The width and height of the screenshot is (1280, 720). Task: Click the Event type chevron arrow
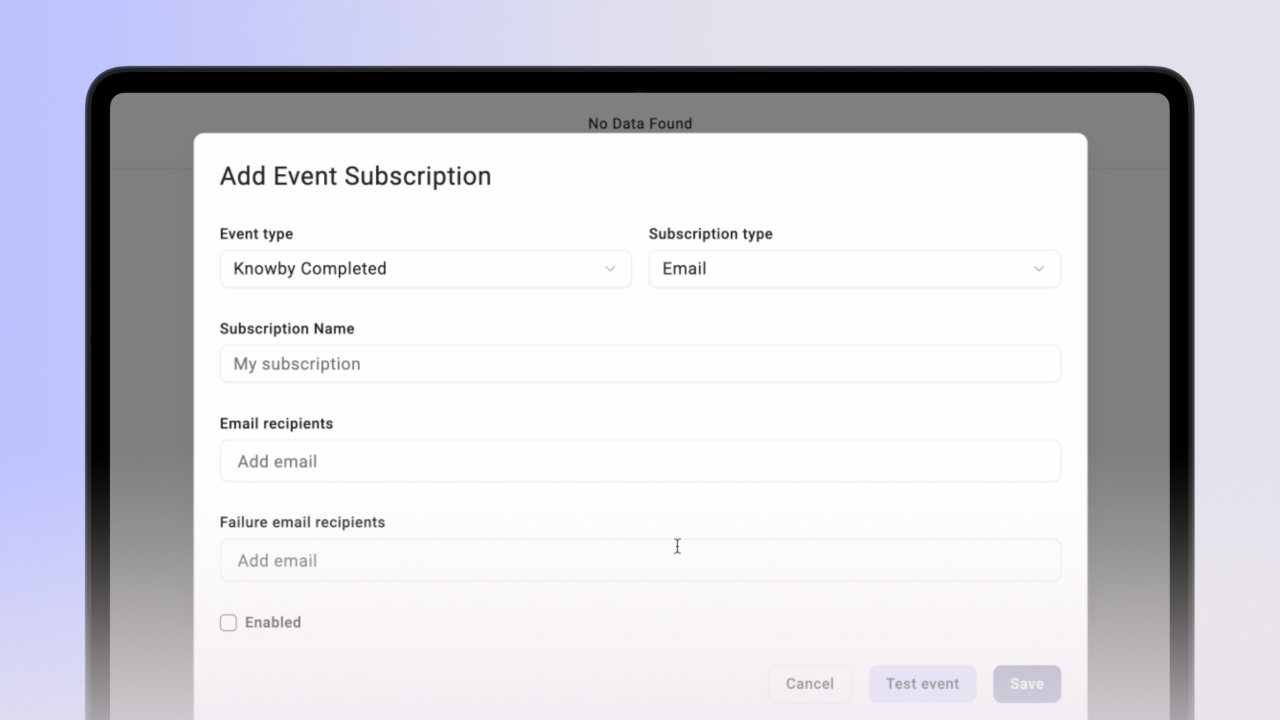click(609, 269)
